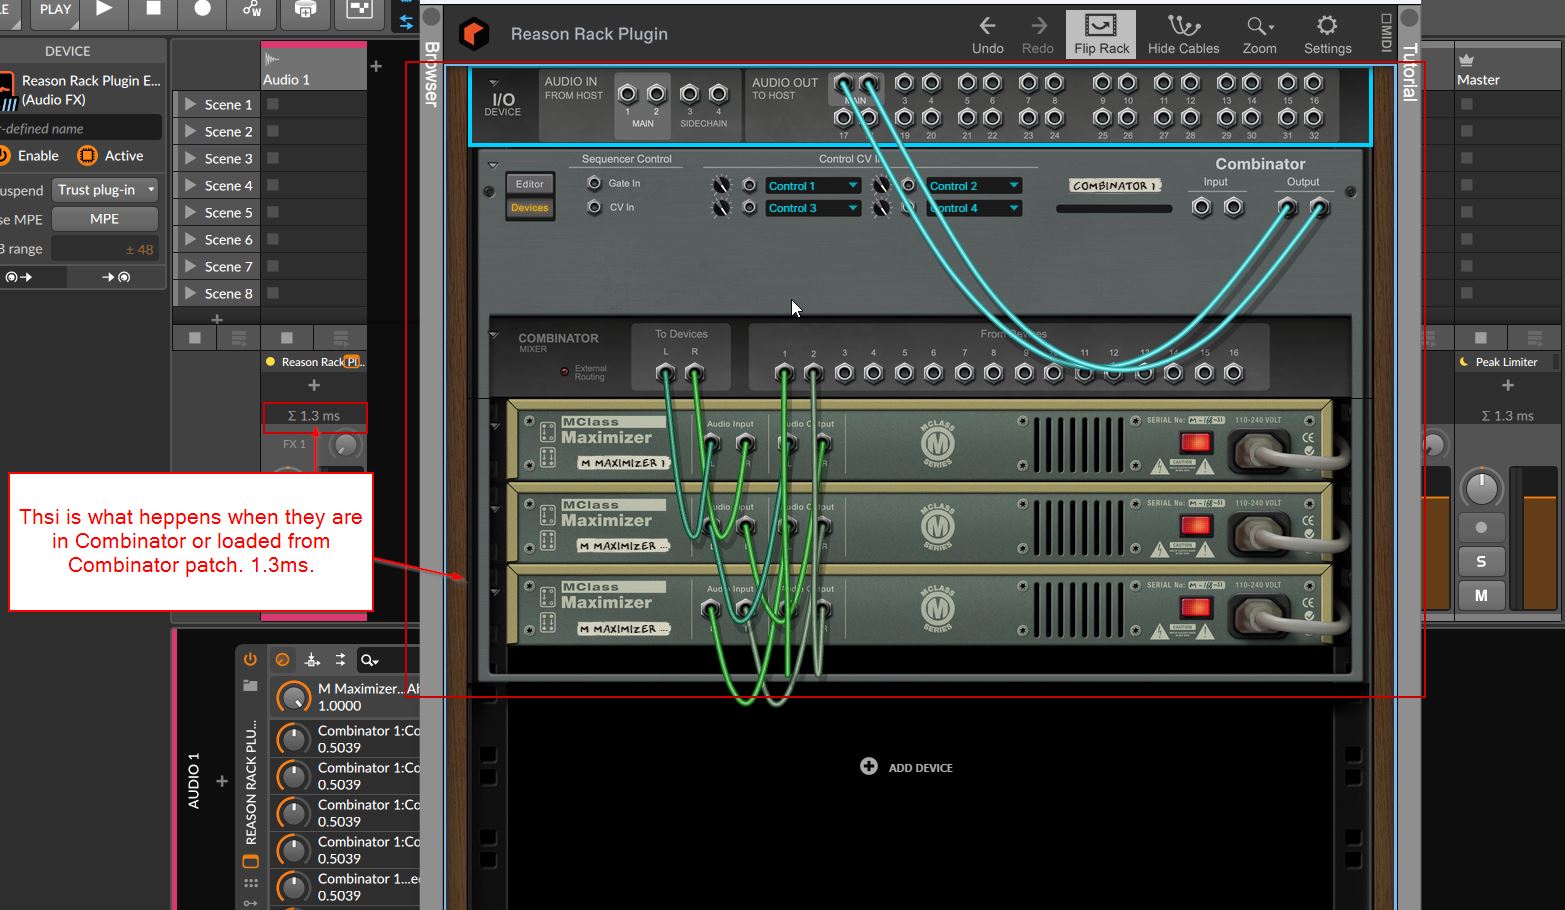Image resolution: width=1565 pixels, height=910 pixels.
Task: Collapse the Combinator with its fold triangle
Action: pyautogui.click(x=492, y=165)
